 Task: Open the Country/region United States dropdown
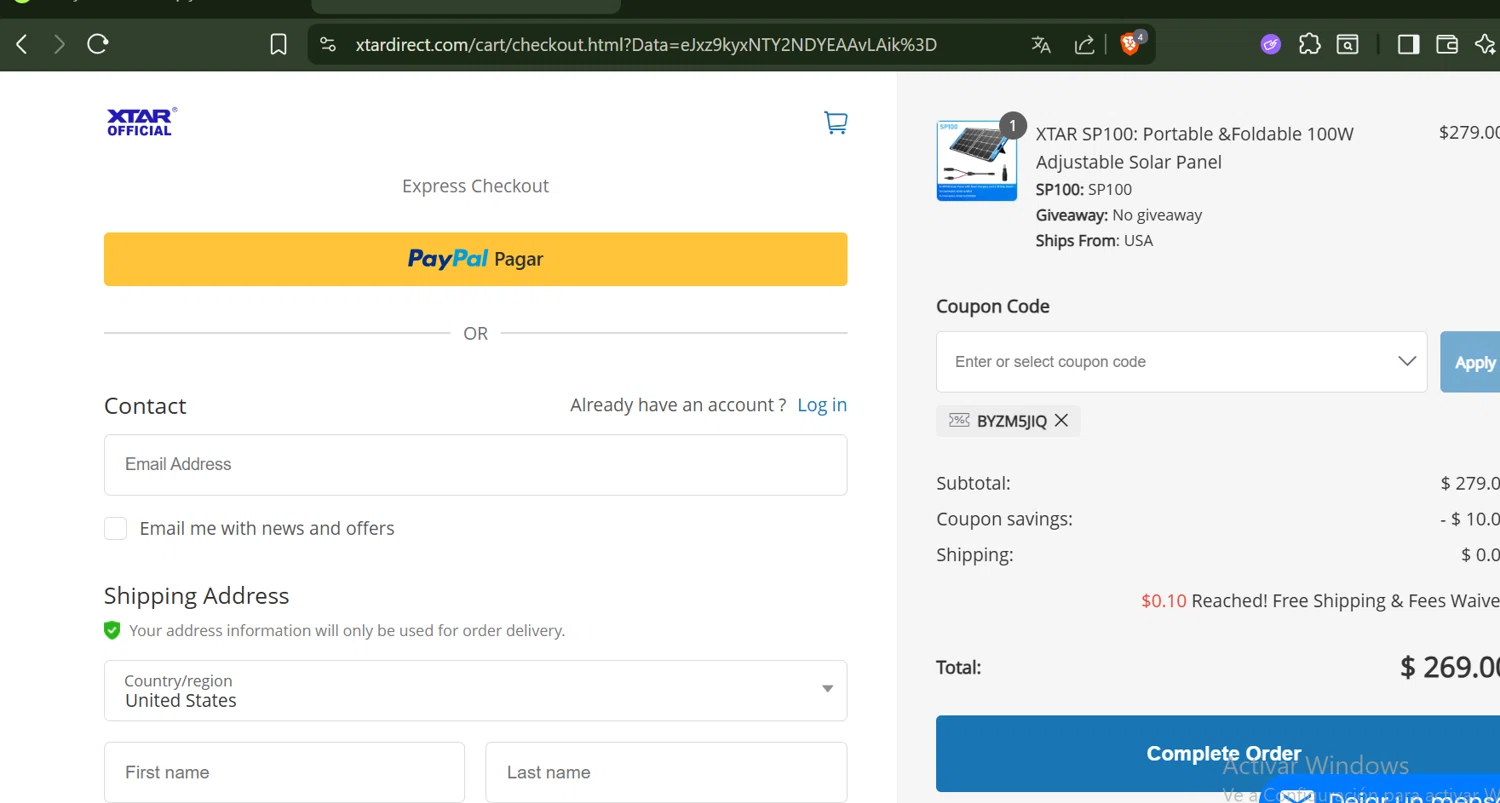(475, 690)
